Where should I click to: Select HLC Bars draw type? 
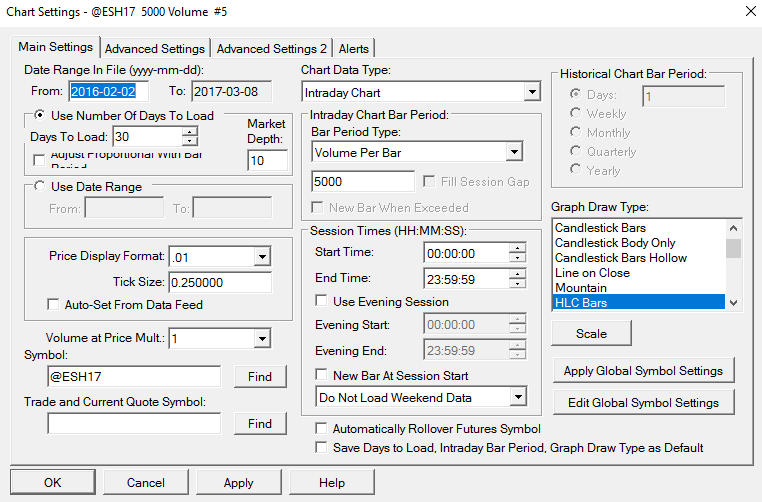pos(639,302)
